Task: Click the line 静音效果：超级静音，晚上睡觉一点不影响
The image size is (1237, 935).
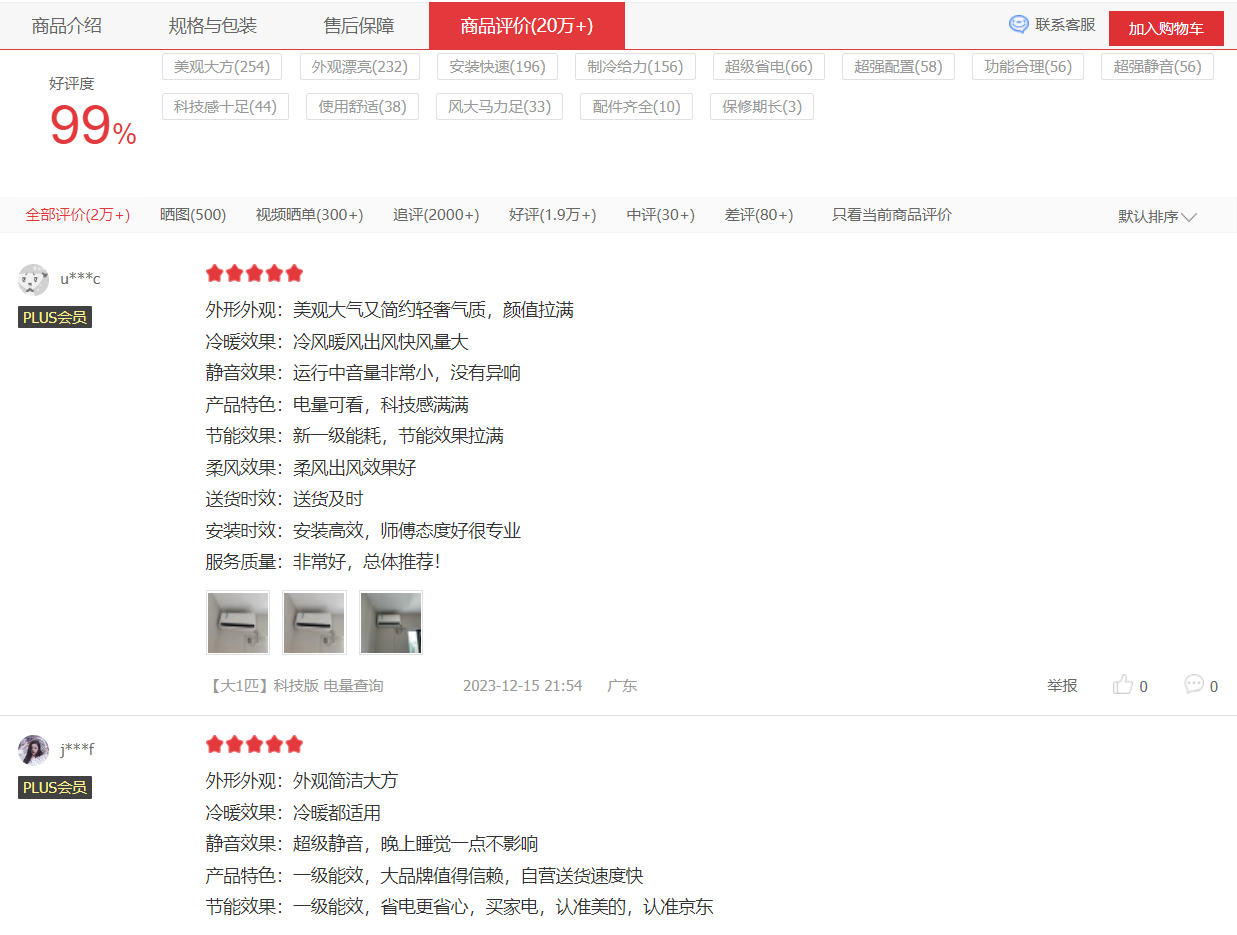Action: tap(372, 844)
